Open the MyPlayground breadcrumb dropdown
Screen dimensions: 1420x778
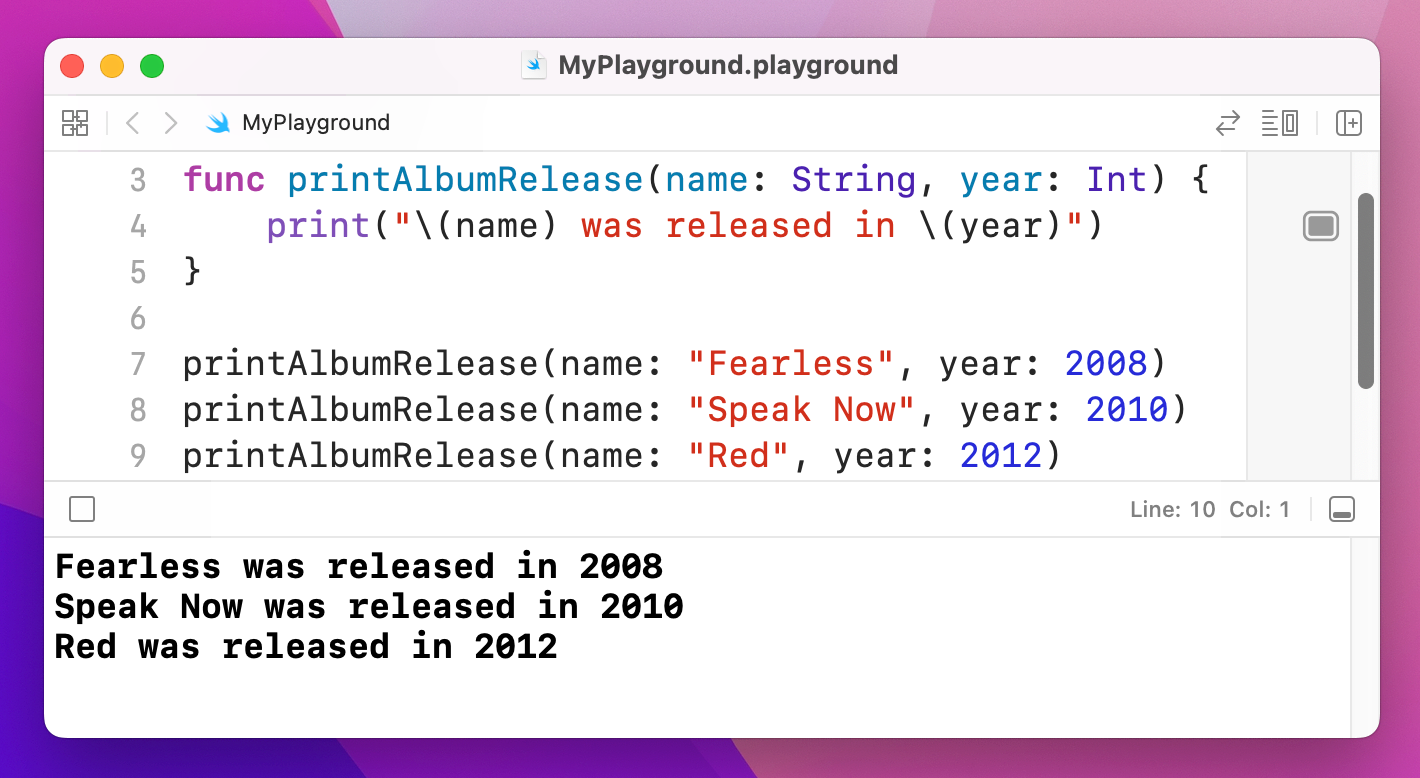click(317, 122)
